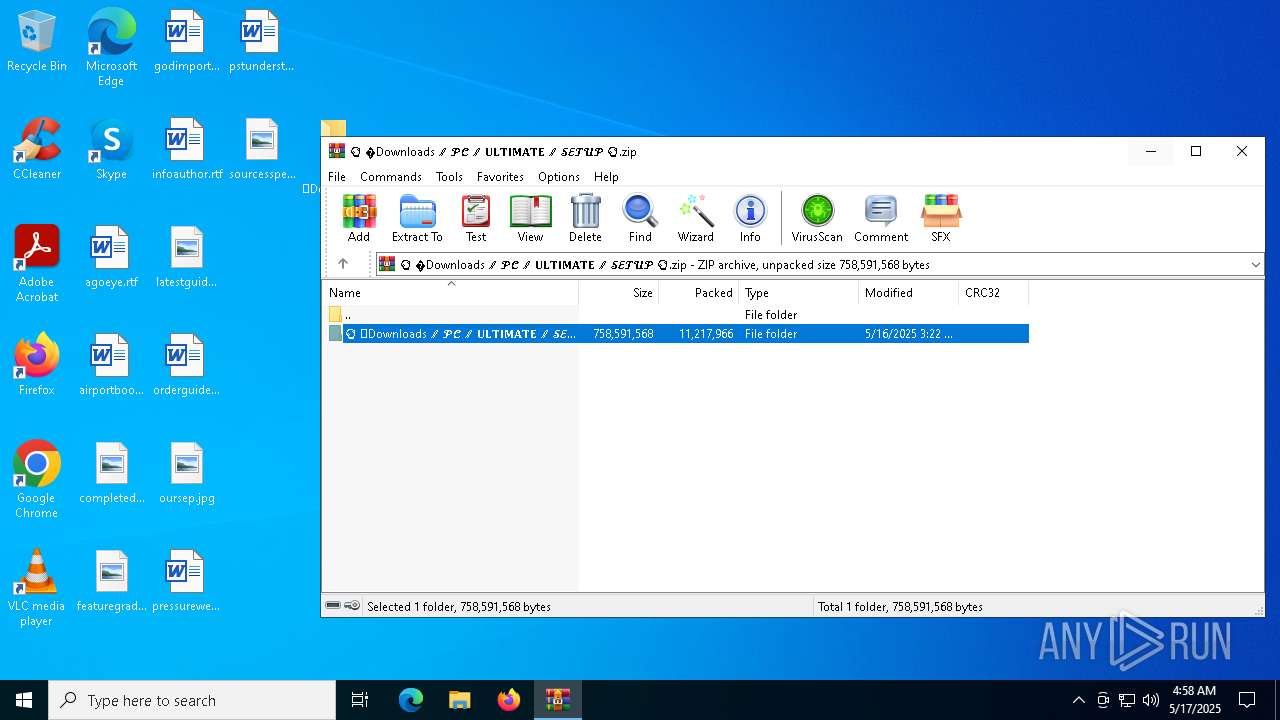1280x720 pixels.
Task: Select Skype desktop shortcut
Action: point(111,150)
